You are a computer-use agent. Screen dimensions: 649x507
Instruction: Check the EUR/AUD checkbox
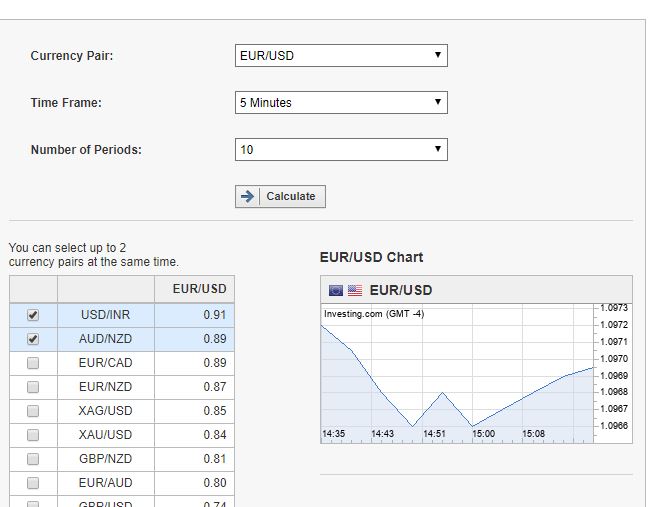[x=33, y=483]
